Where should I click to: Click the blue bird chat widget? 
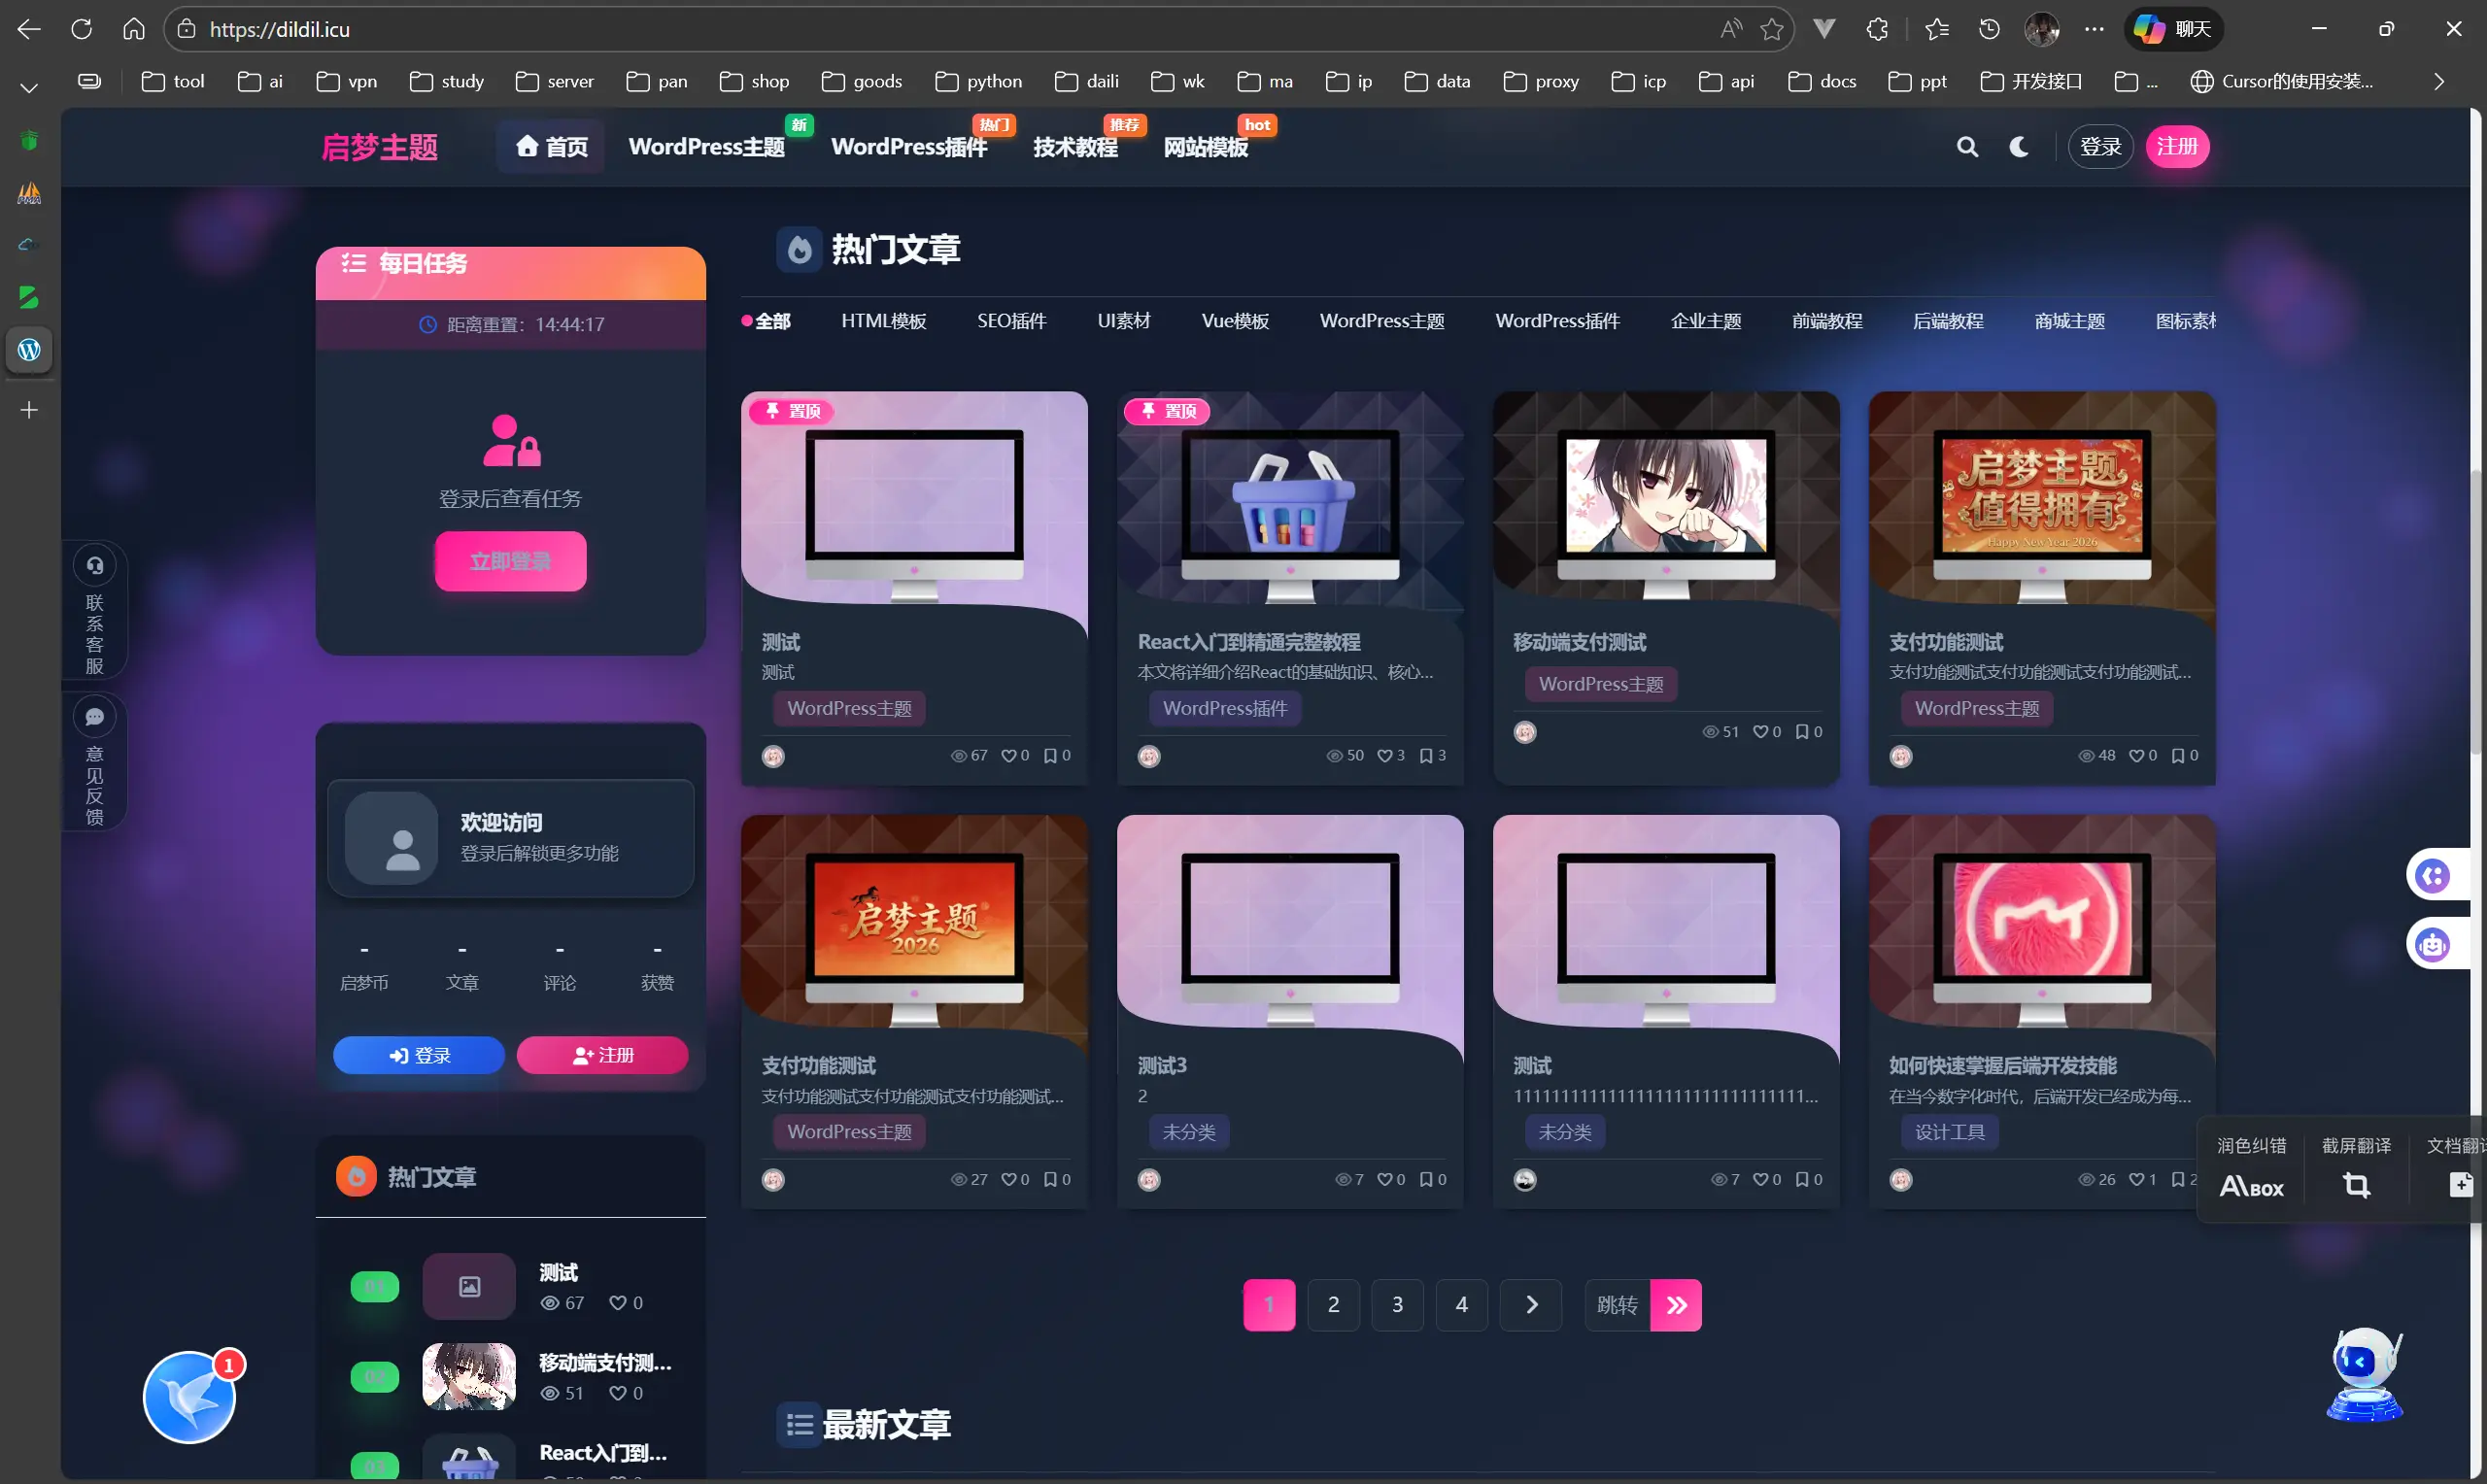pos(190,1397)
